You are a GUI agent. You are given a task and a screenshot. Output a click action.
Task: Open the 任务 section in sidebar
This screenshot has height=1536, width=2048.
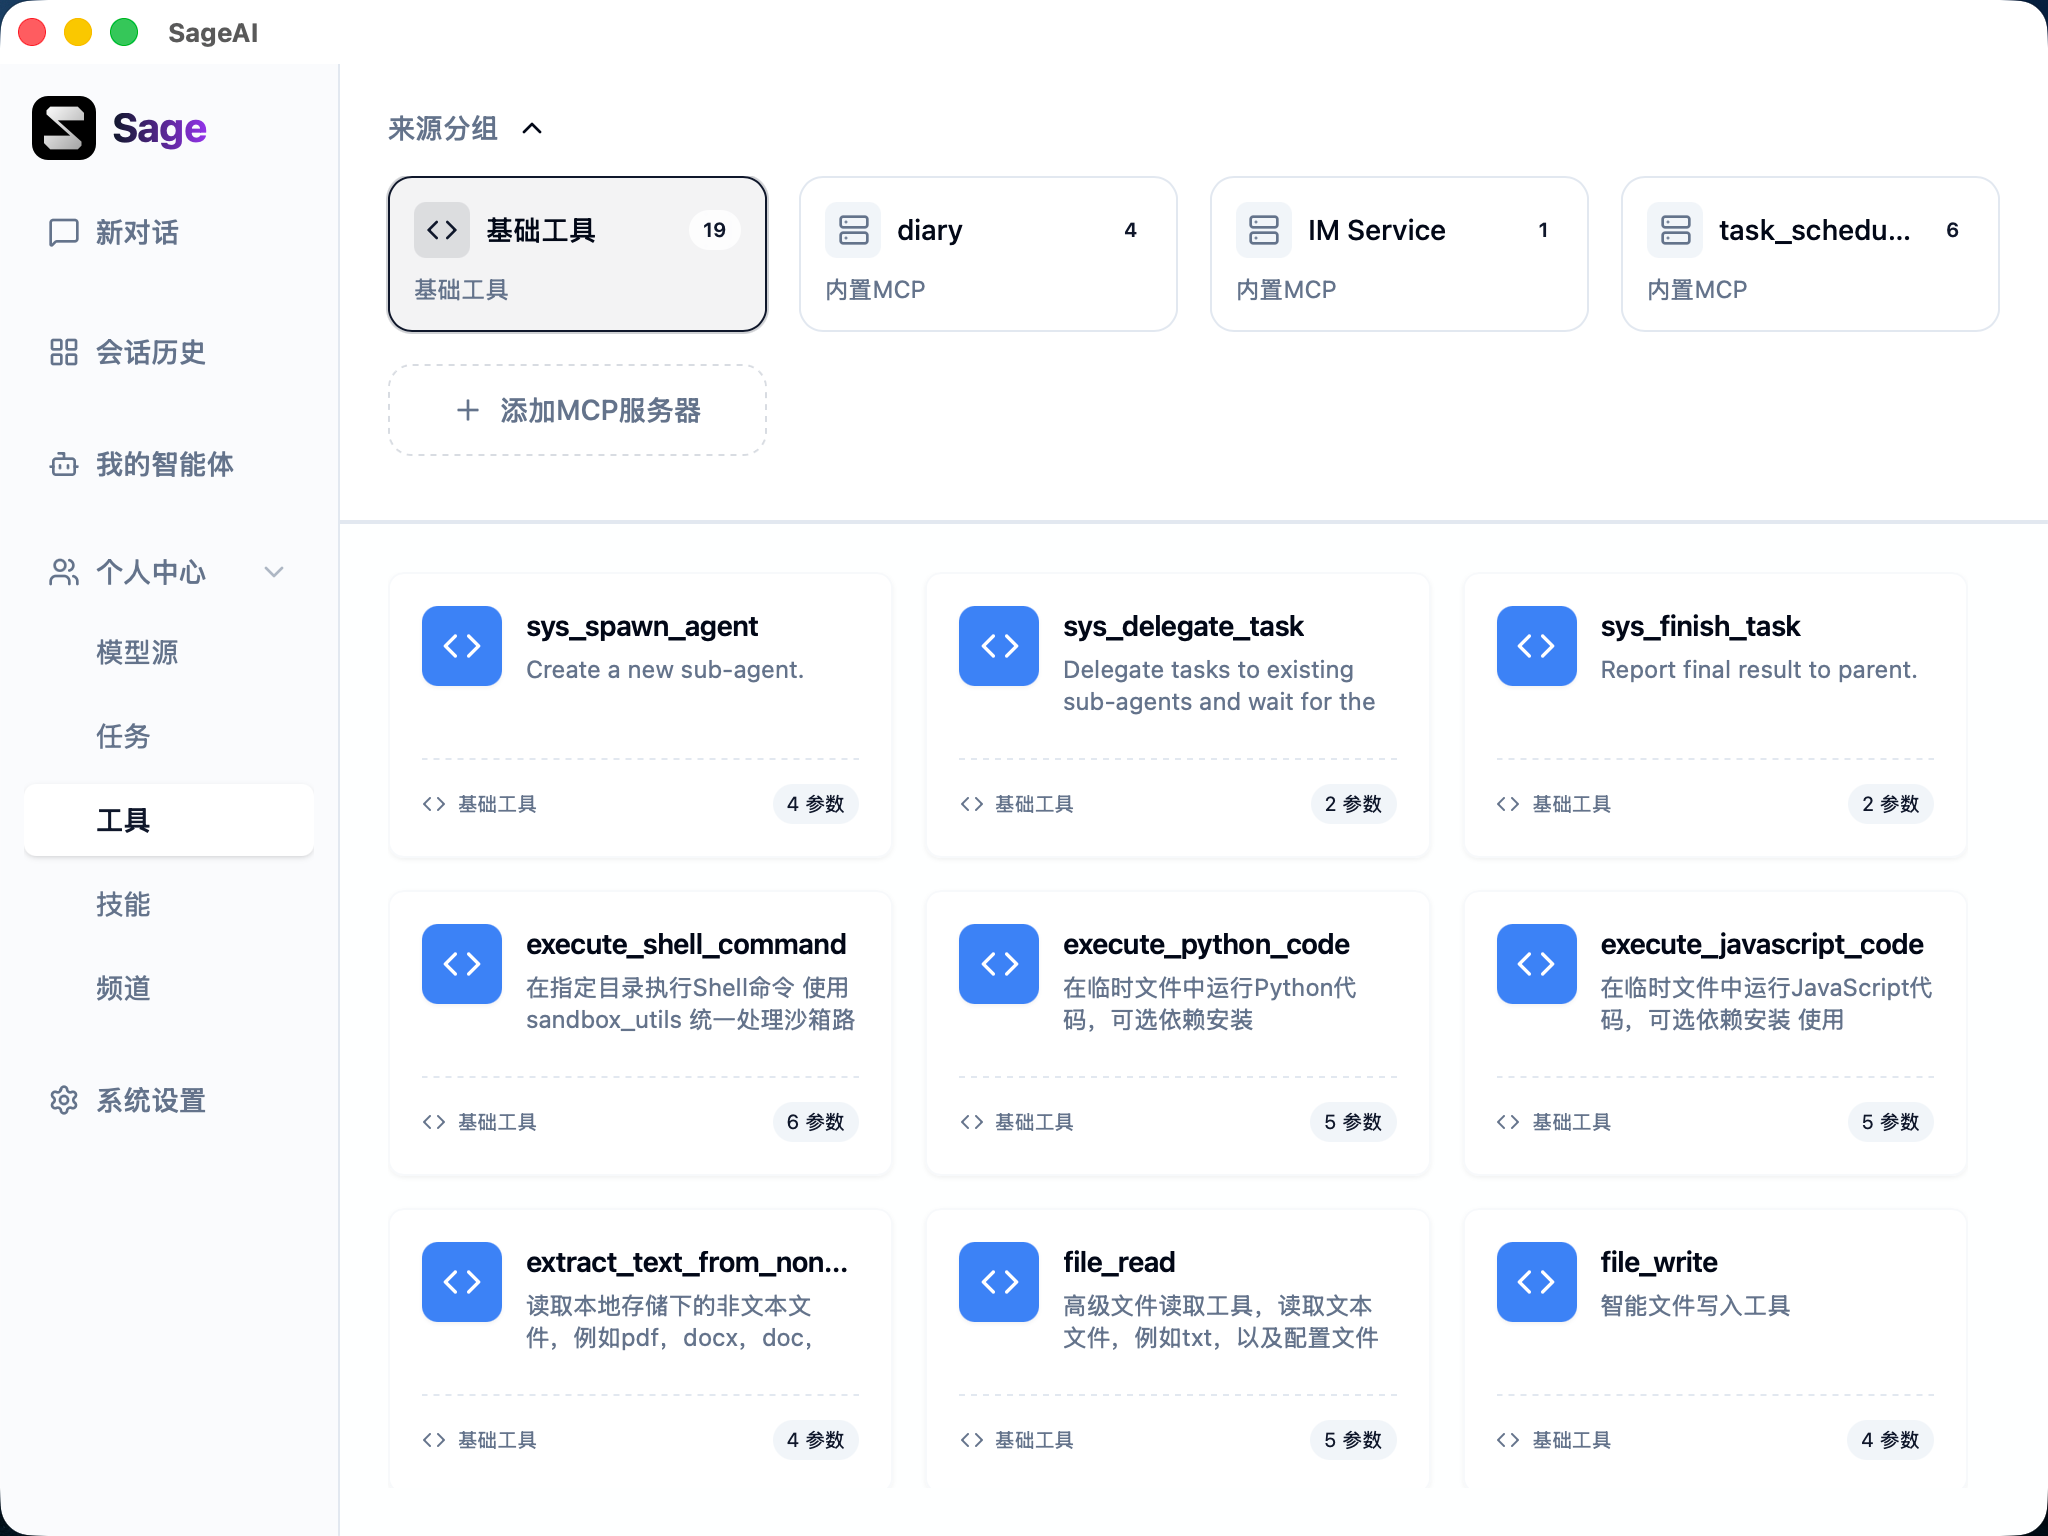123,736
